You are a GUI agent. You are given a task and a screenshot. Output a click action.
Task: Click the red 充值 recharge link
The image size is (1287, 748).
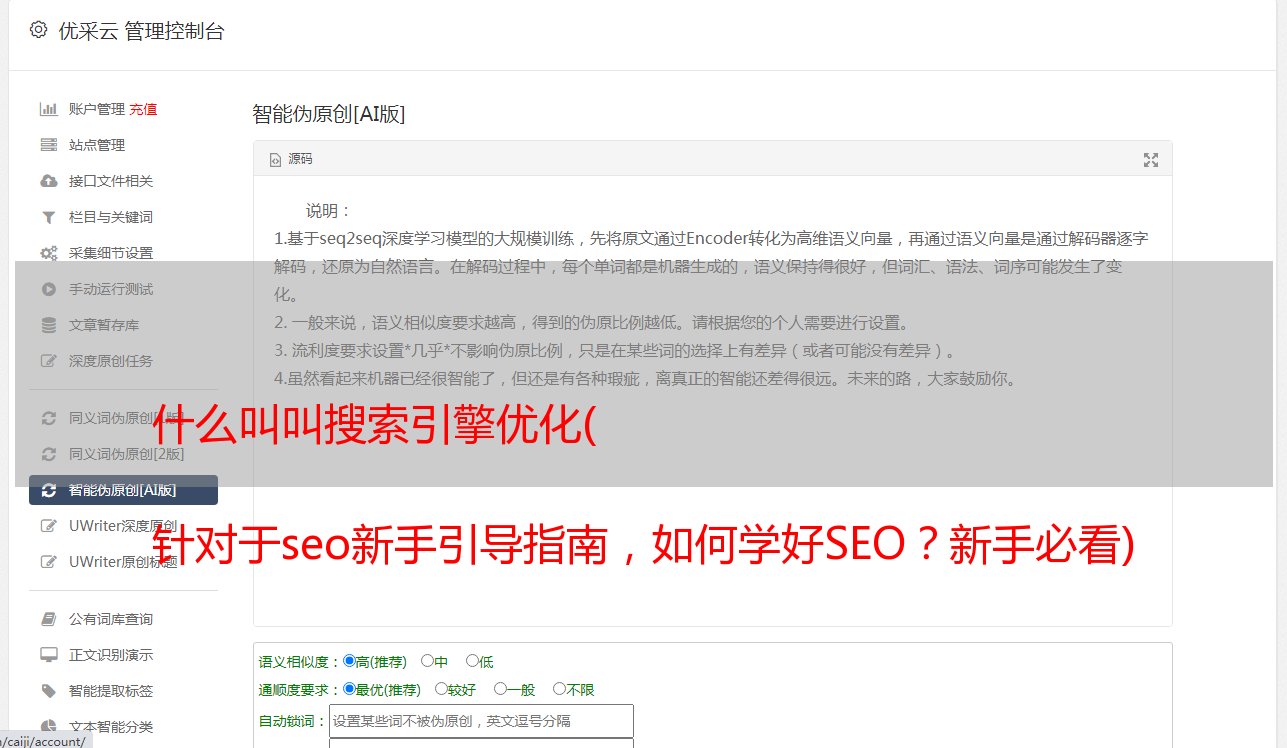point(143,109)
